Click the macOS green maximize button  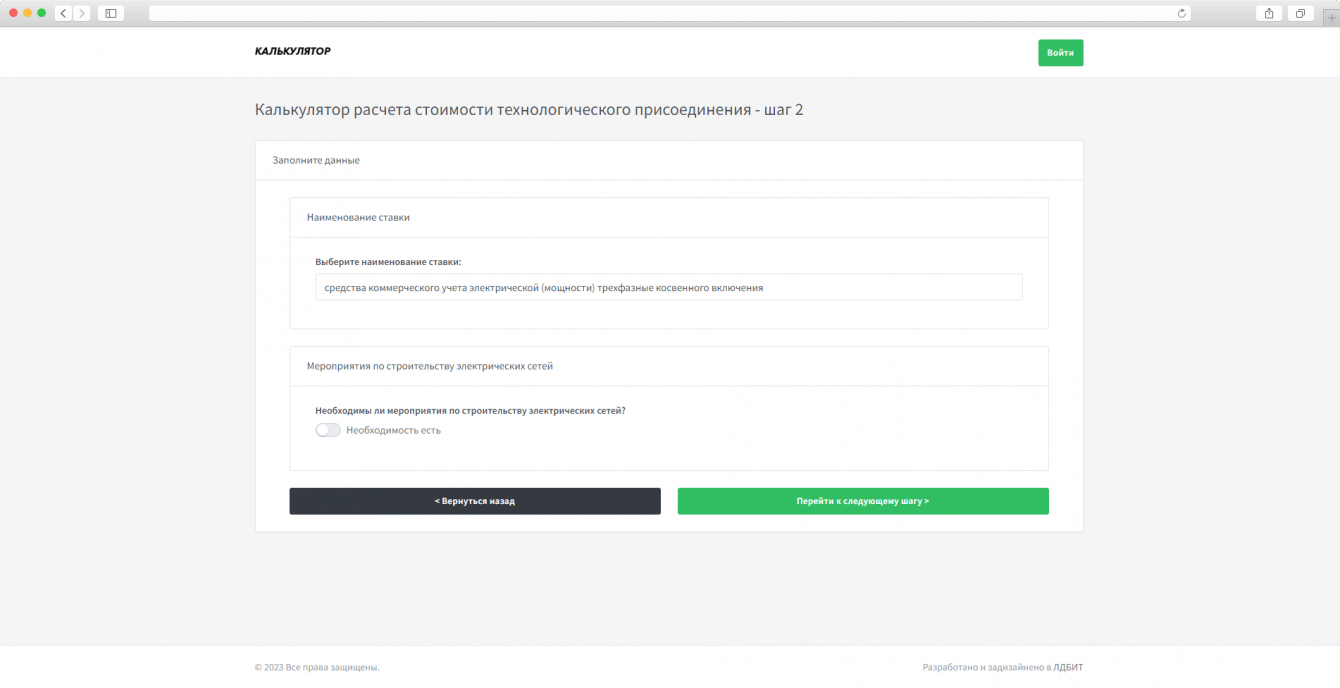[42, 13]
